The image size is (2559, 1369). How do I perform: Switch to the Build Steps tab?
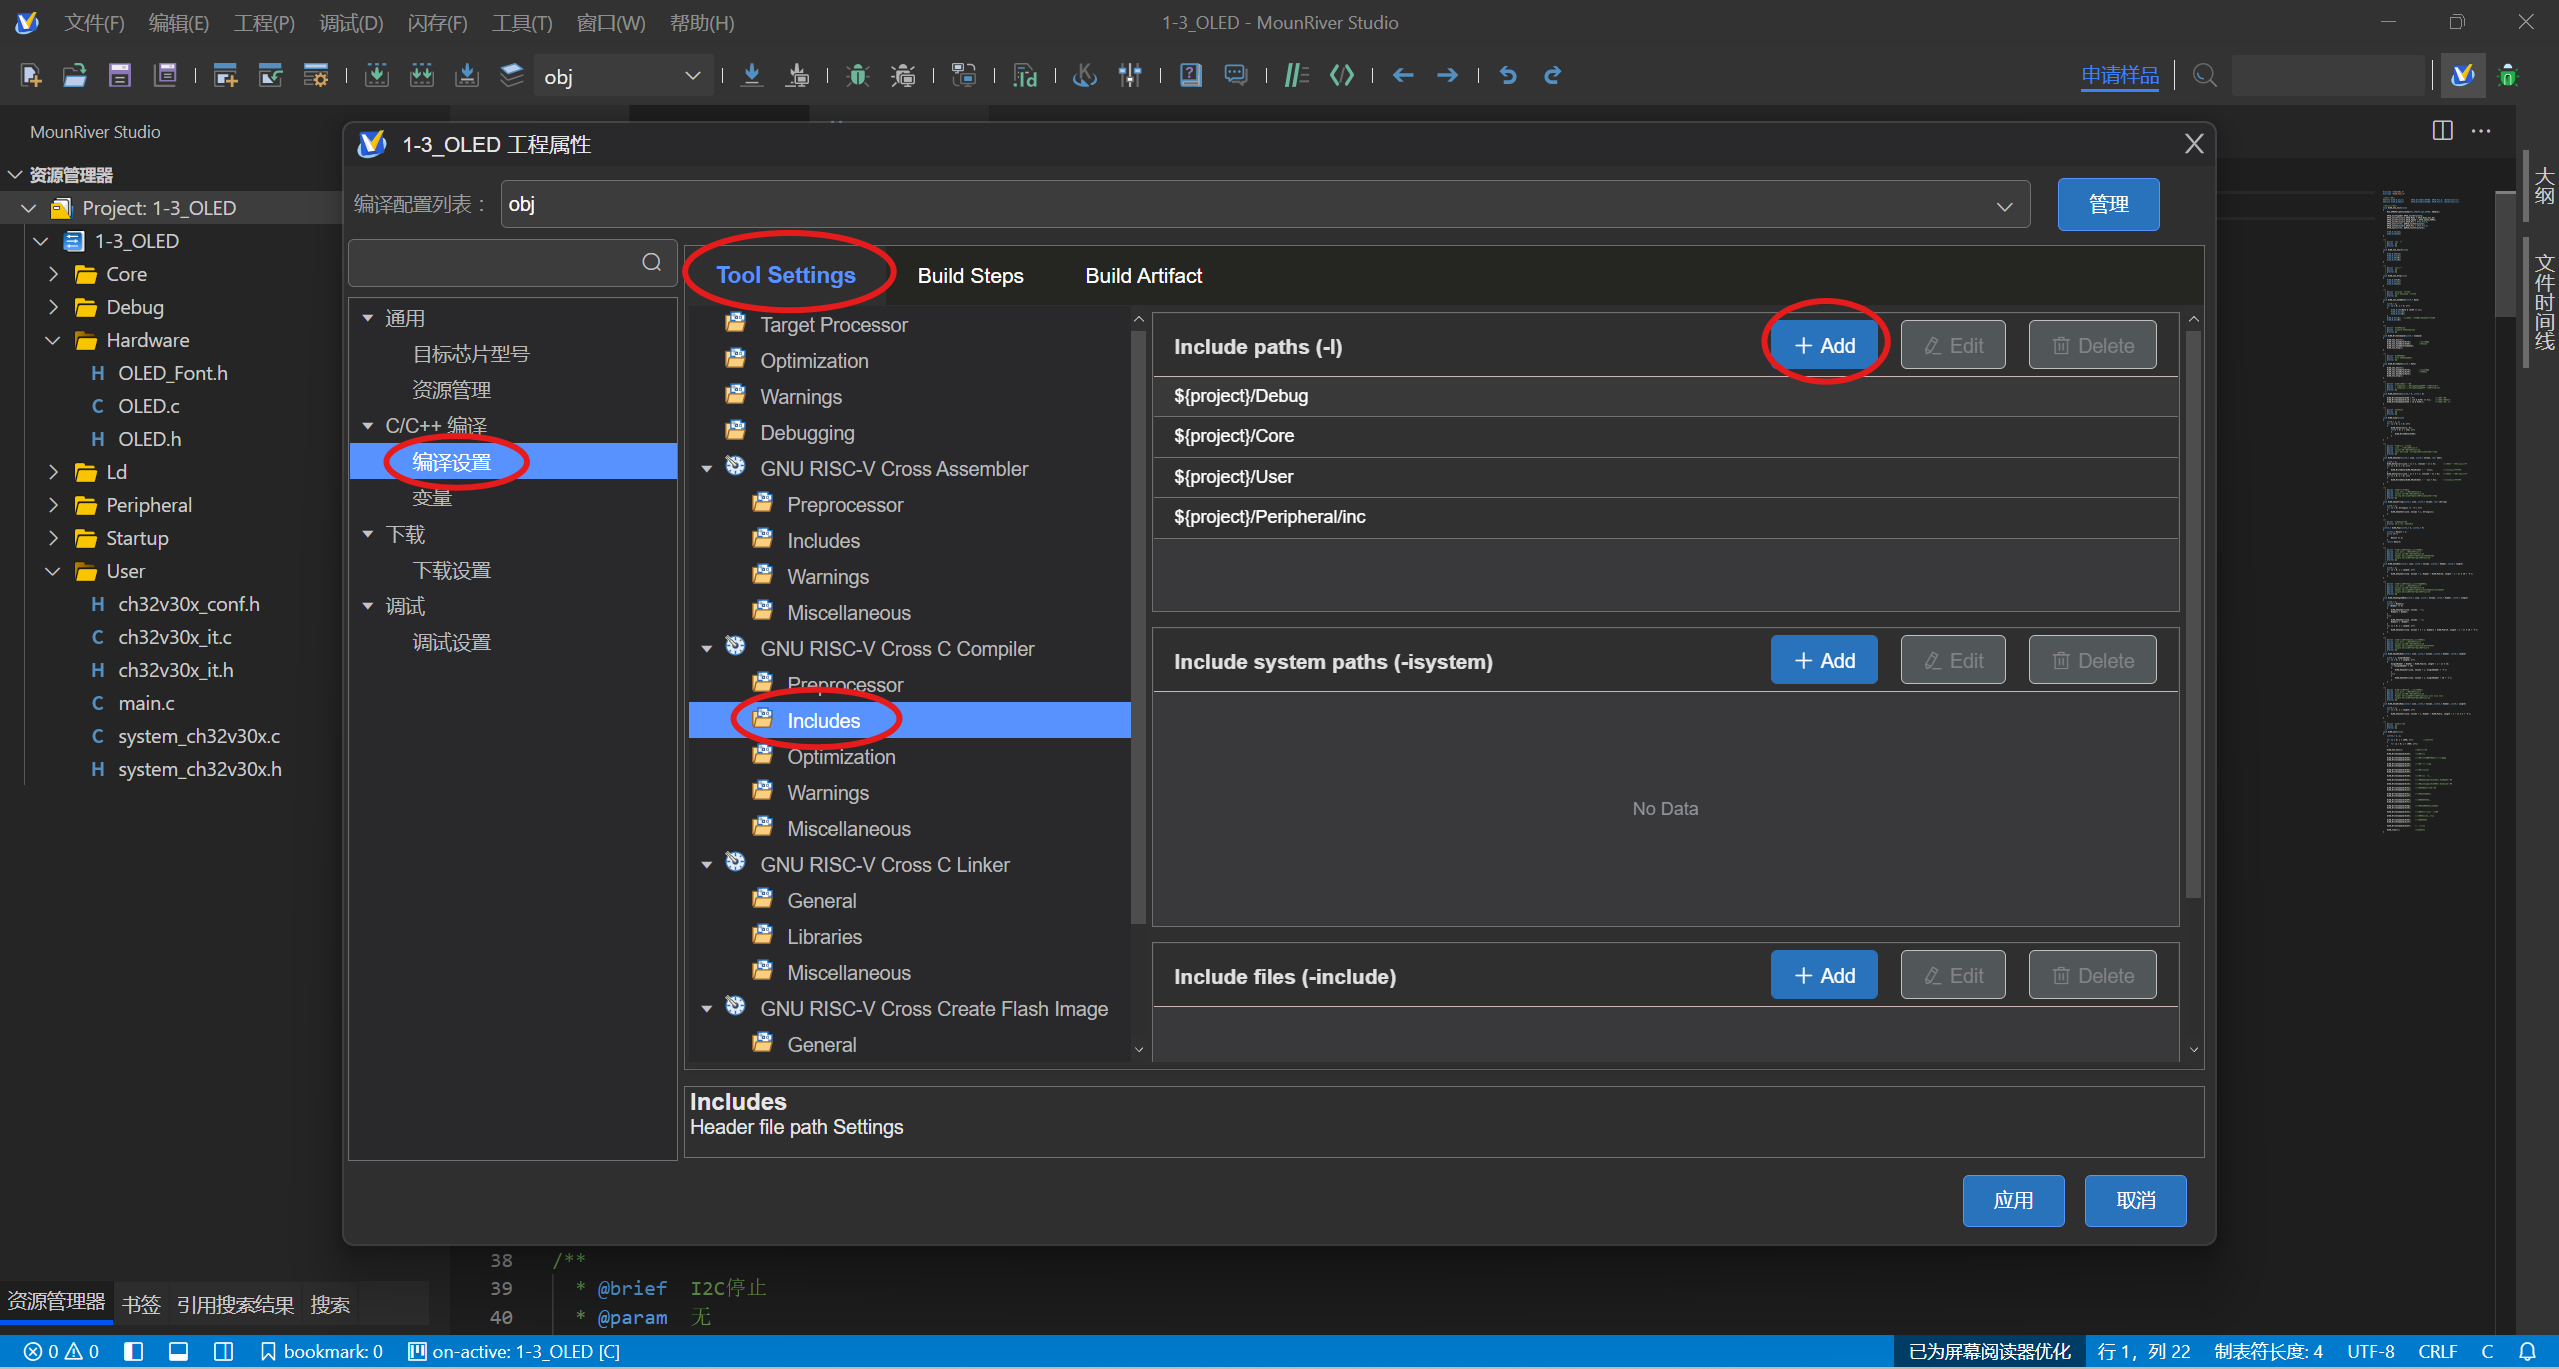970,276
